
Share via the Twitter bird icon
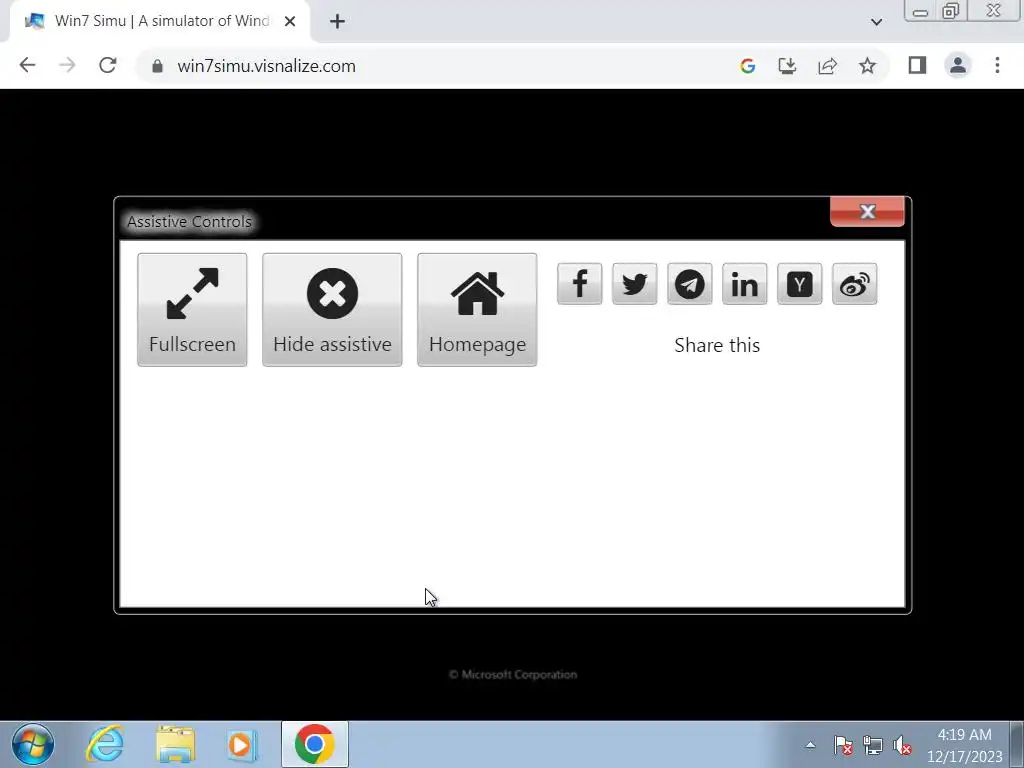click(634, 284)
